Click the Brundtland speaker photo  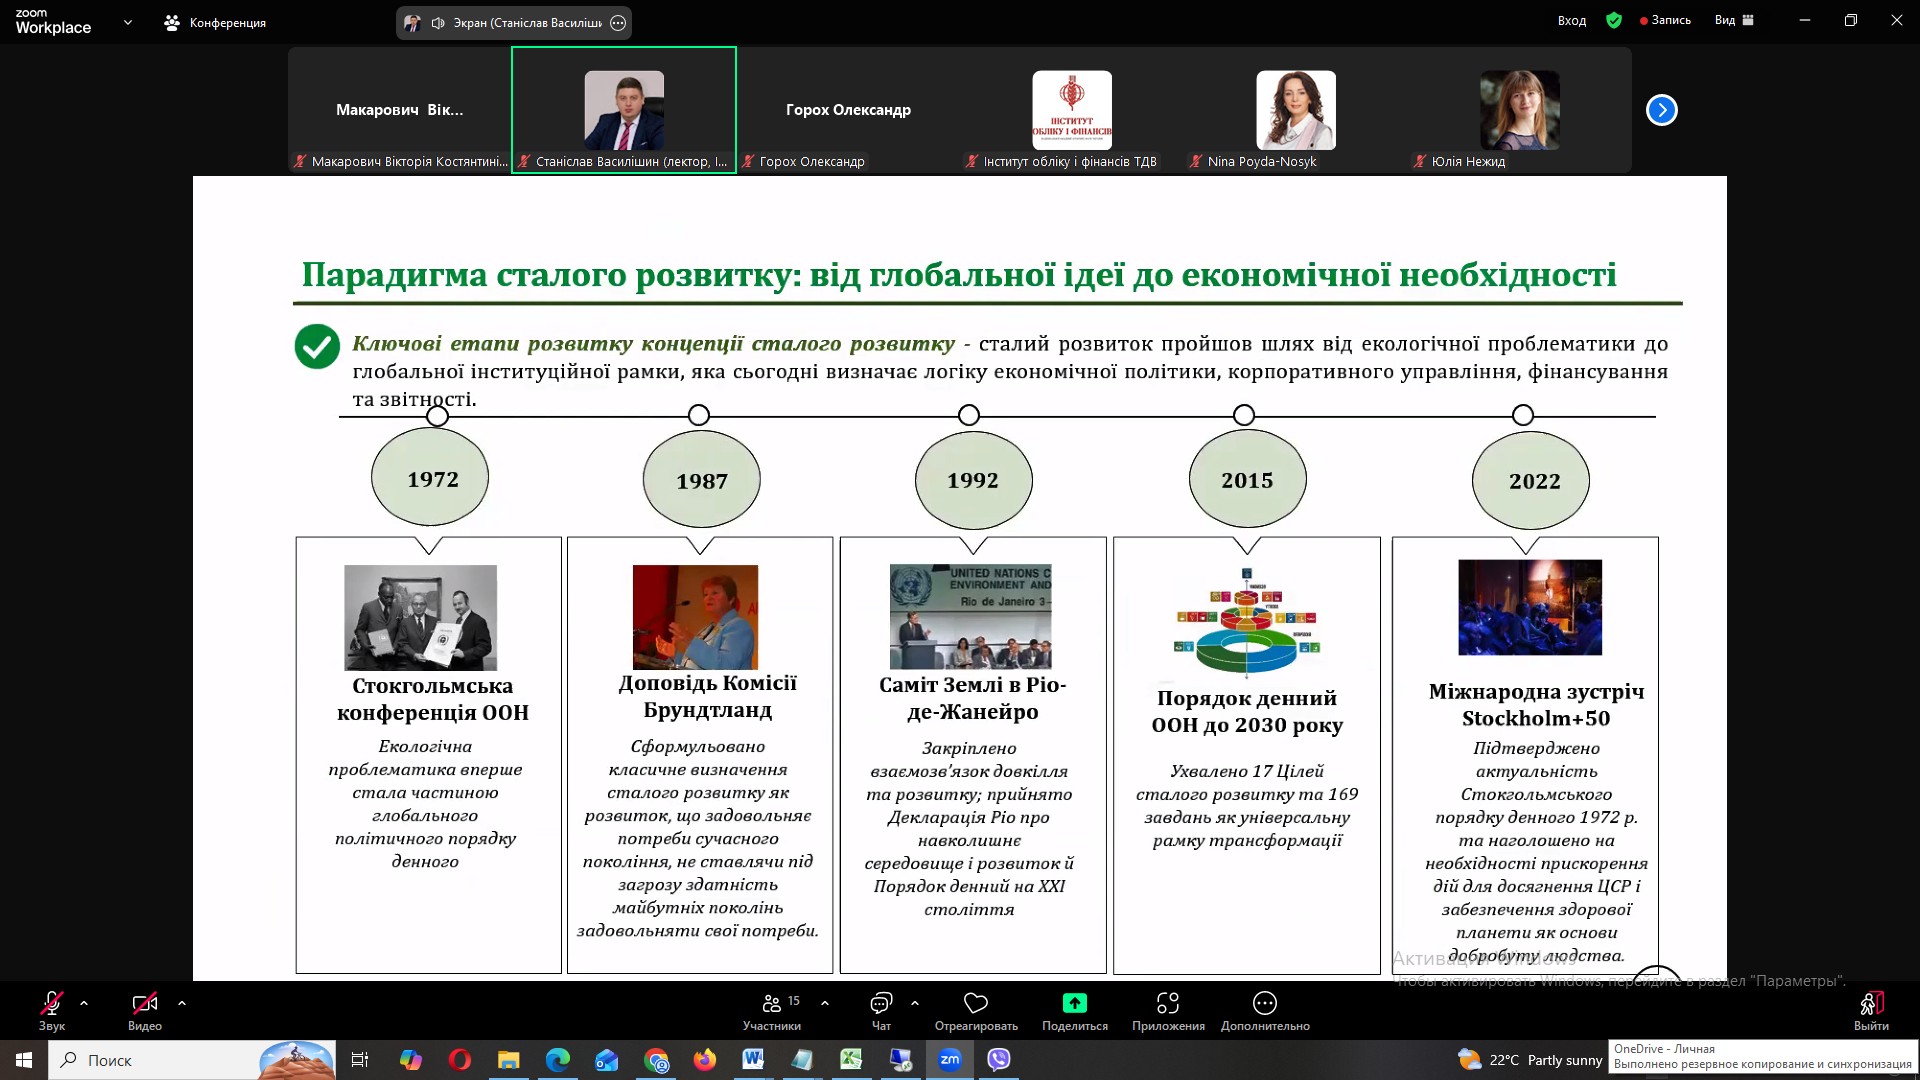pyautogui.click(x=696, y=617)
